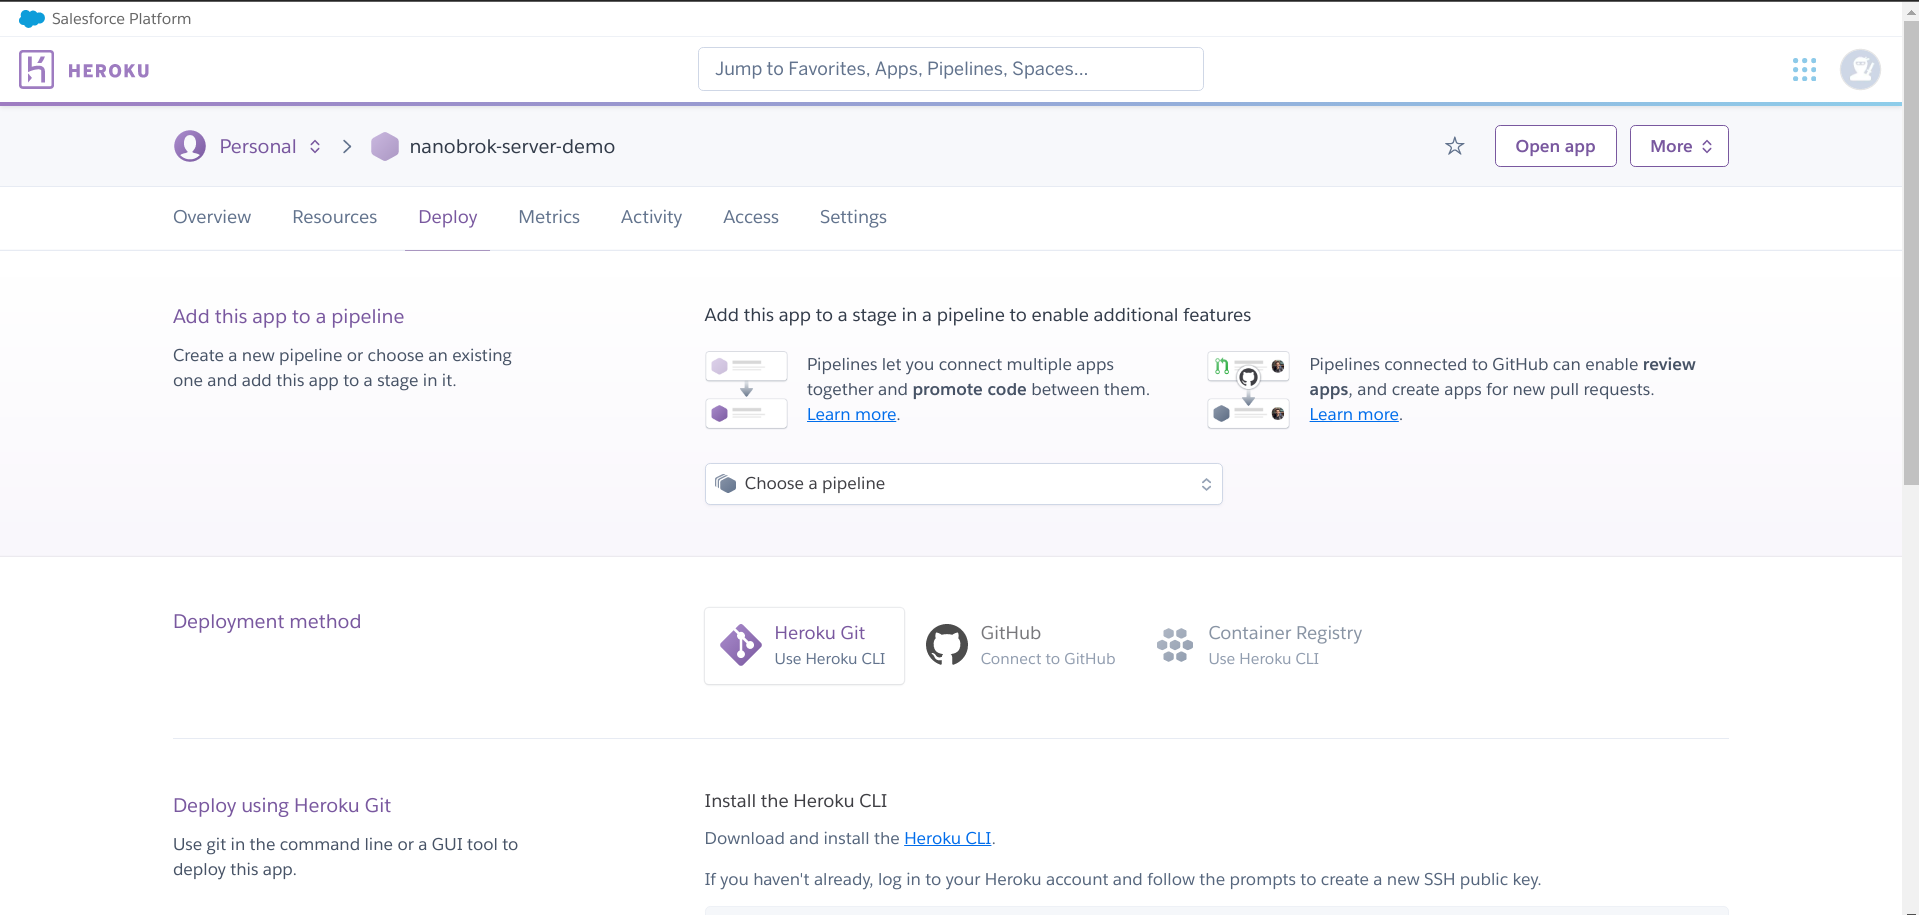Click the Salesforce Platform label
Image resolution: width=1919 pixels, height=915 pixels.
pos(121,19)
